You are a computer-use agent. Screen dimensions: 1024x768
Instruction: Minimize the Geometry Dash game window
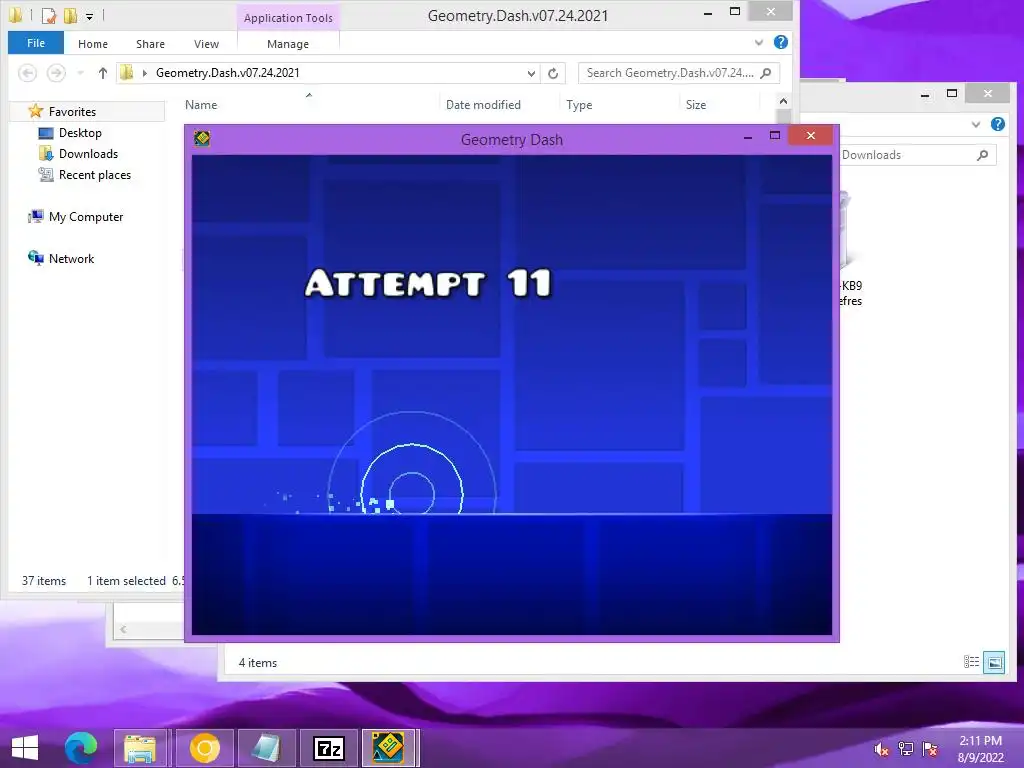[748, 136]
